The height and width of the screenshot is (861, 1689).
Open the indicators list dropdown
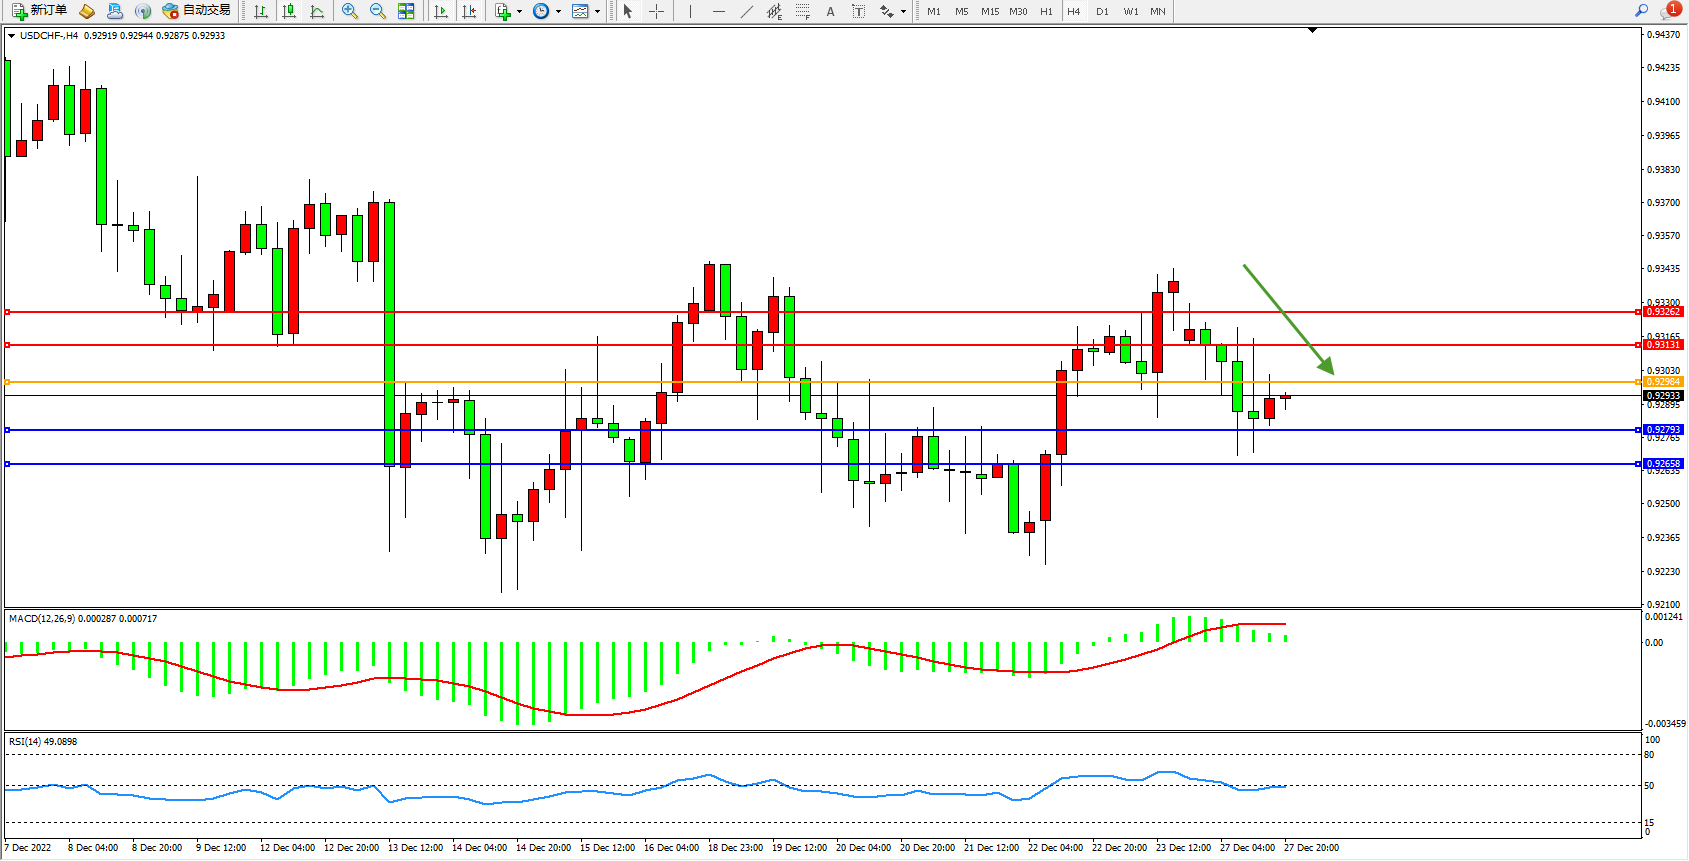(x=519, y=12)
